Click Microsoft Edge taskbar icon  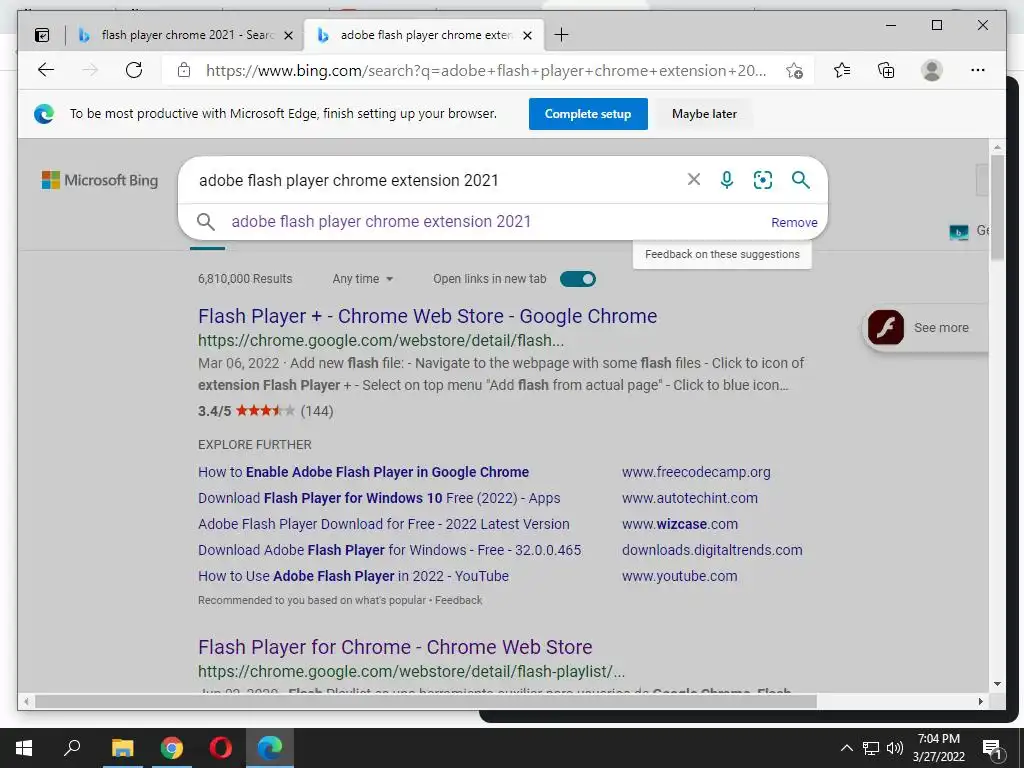tap(270, 748)
